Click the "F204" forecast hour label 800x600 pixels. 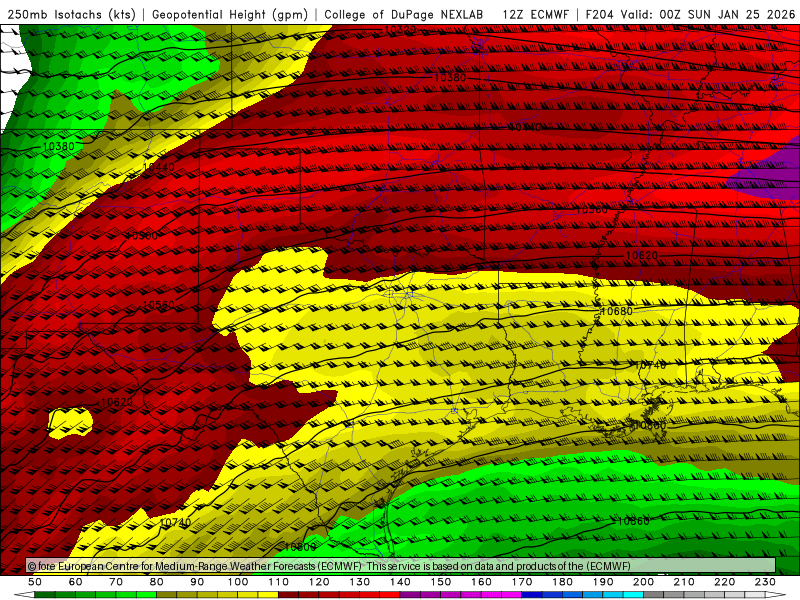point(599,14)
